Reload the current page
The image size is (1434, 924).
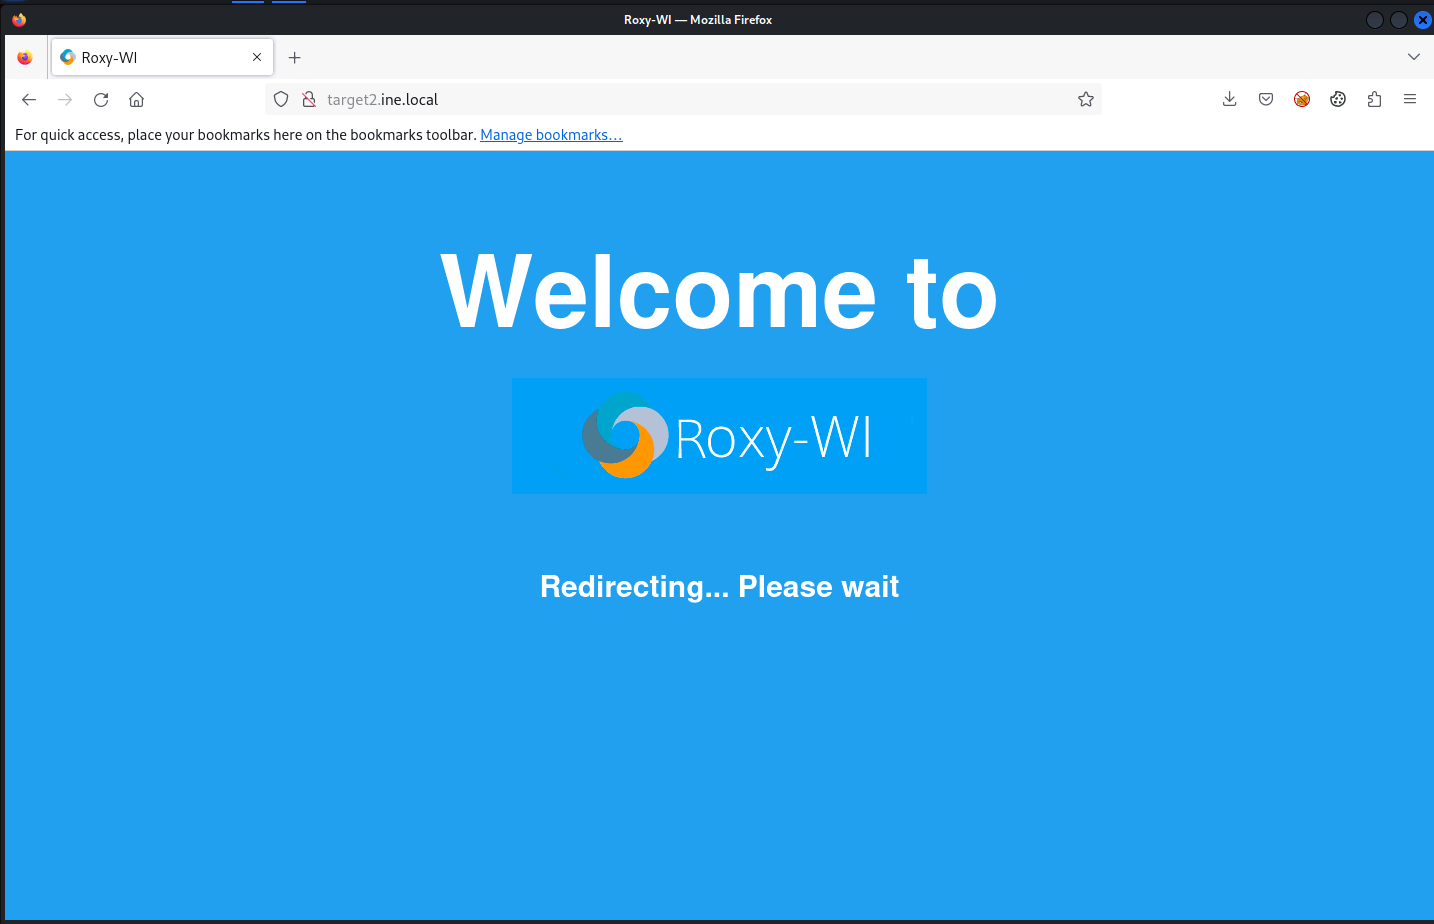point(101,99)
